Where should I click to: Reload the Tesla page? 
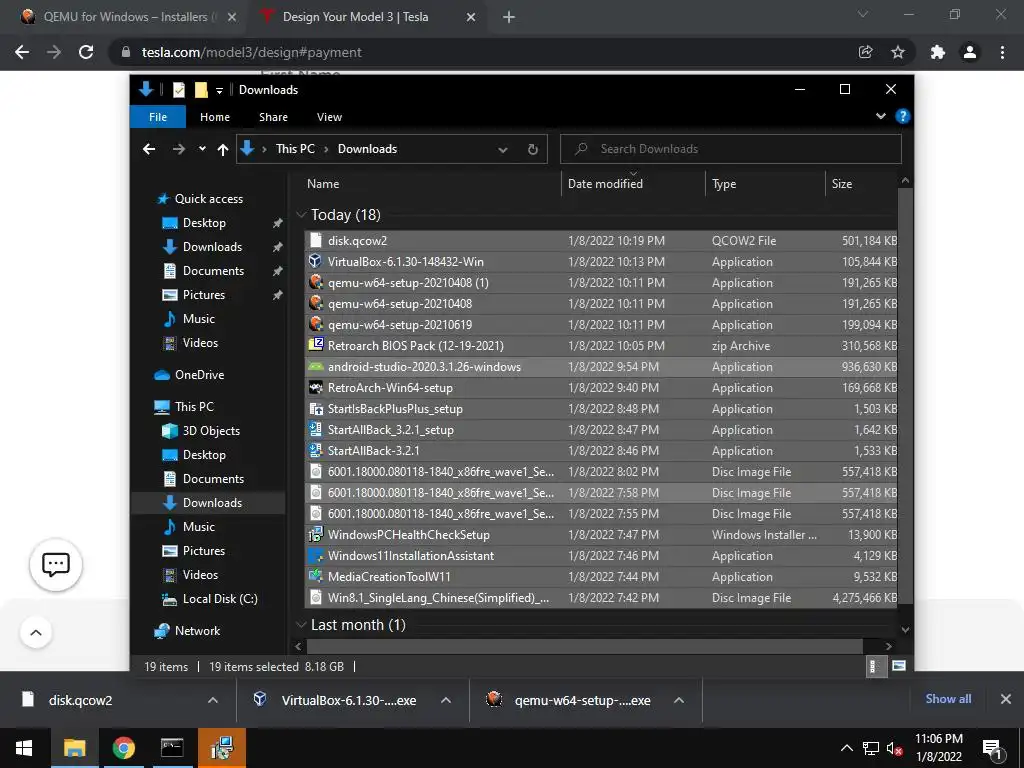[86, 52]
